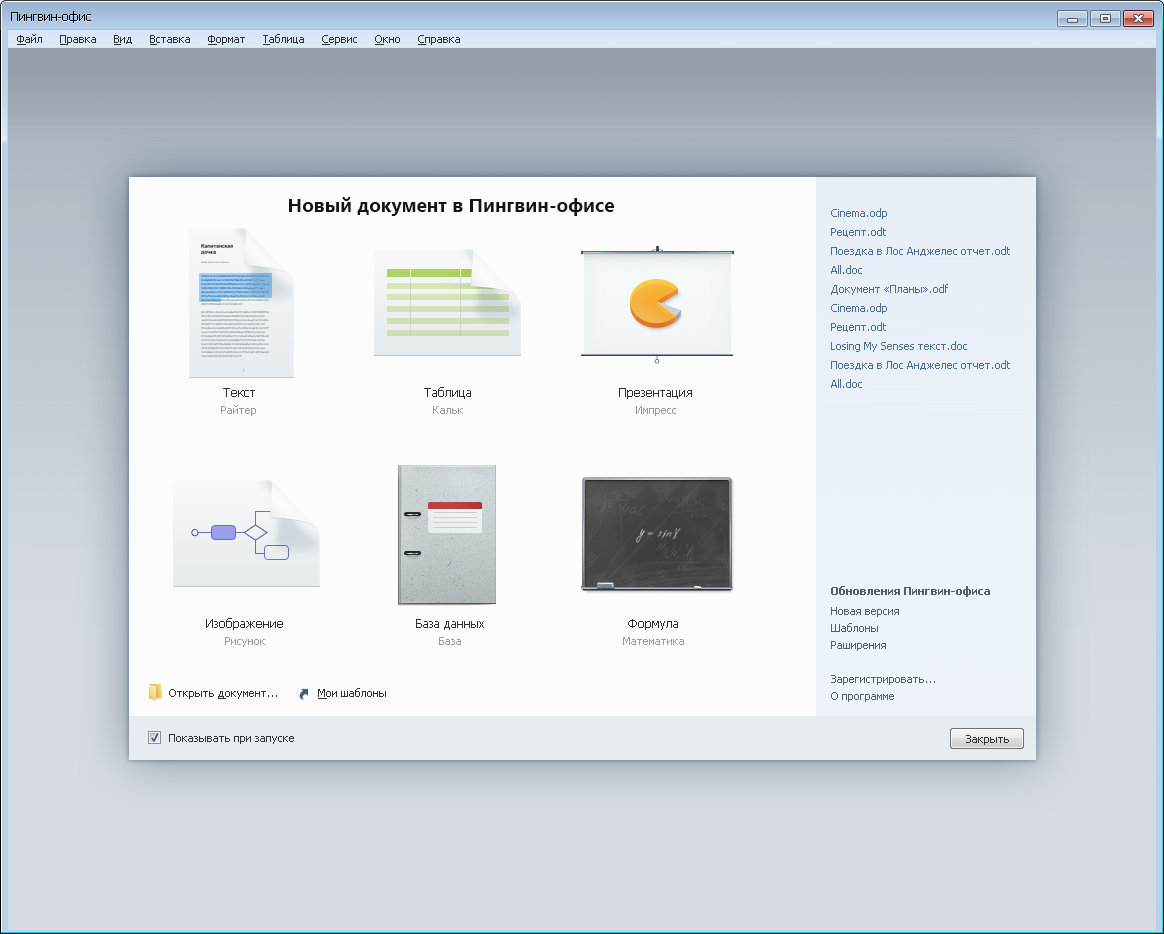Click the Формула blackboard icon
The width and height of the screenshot is (1164, 934).
656,534
